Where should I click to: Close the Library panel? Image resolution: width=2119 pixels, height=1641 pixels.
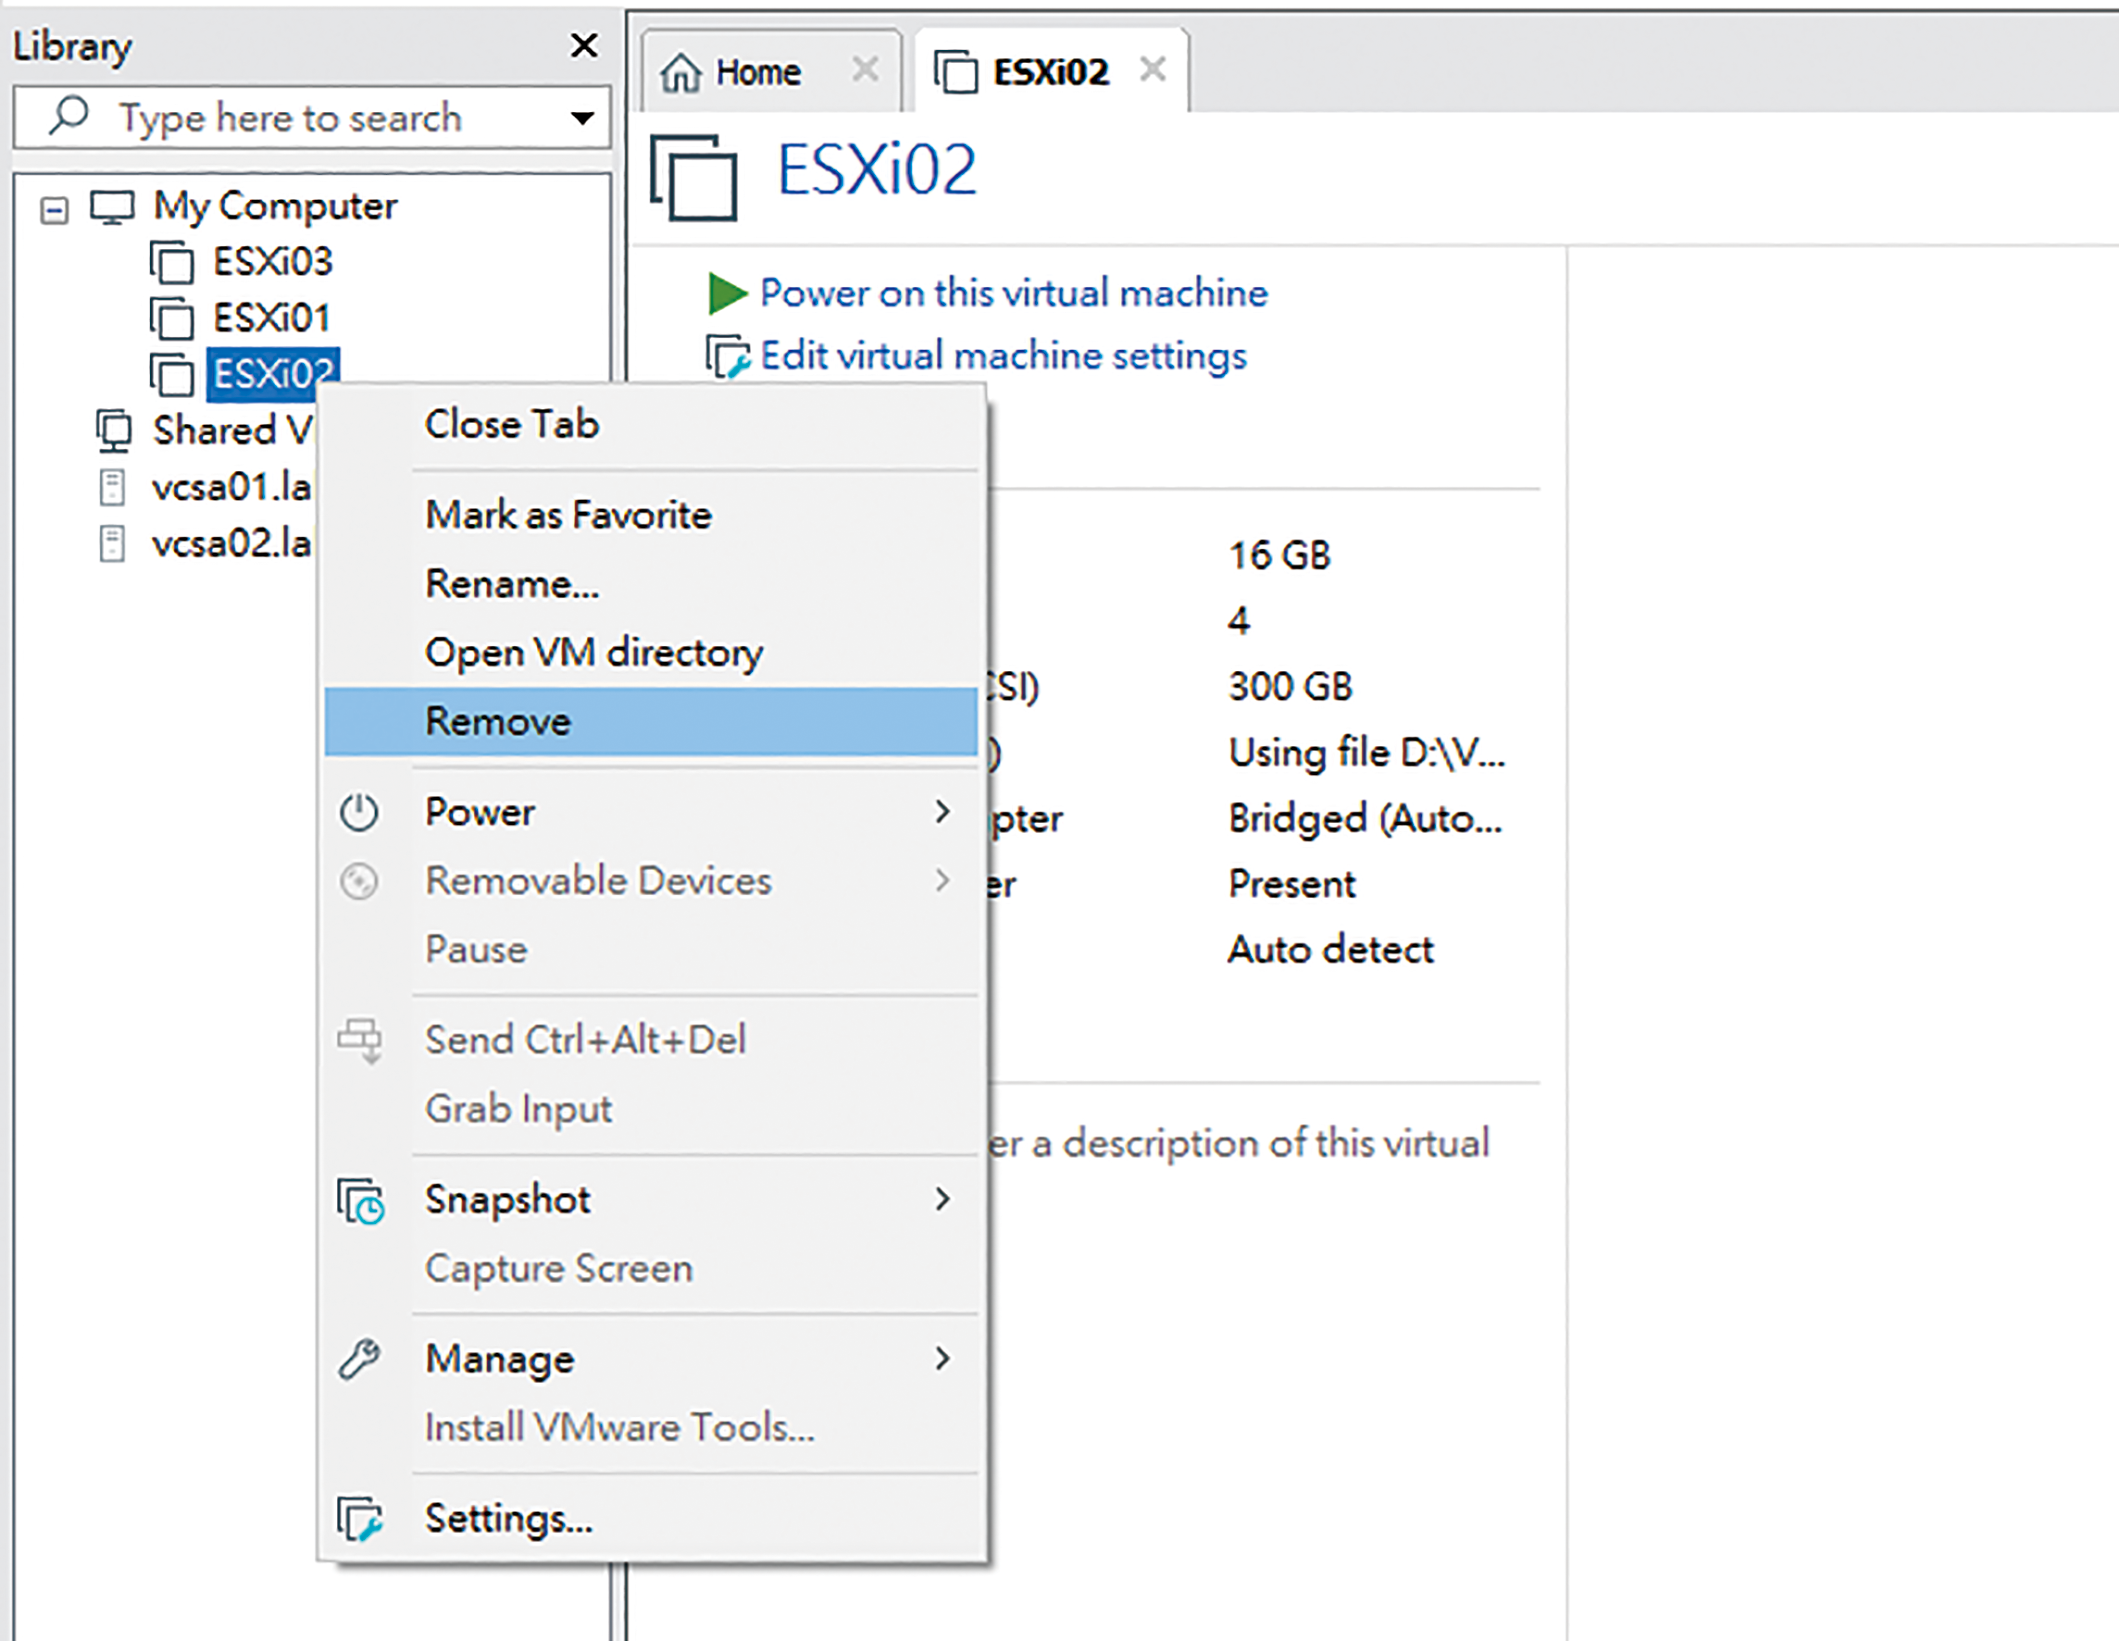(584, 45)
